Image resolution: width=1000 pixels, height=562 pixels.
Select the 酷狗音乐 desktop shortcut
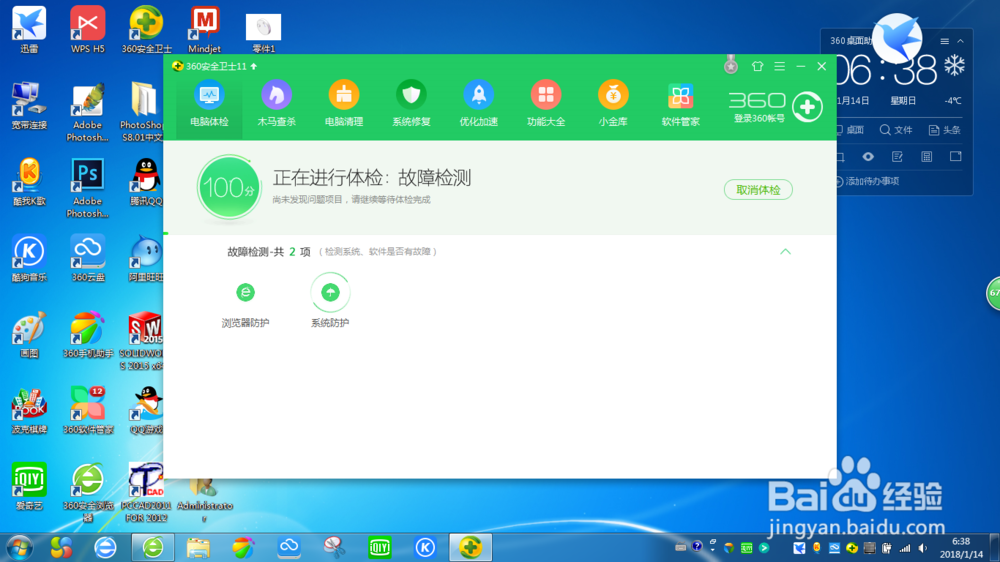pos(29,258)
